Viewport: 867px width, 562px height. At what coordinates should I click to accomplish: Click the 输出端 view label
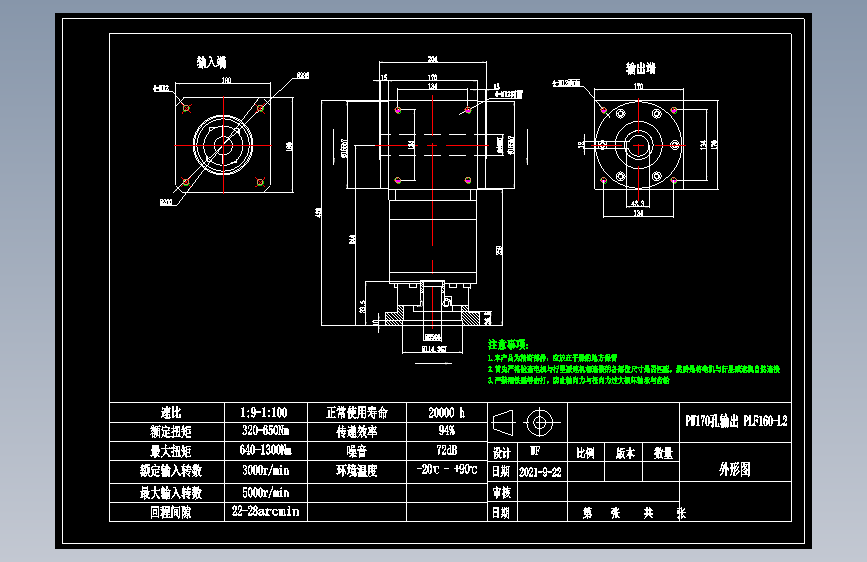(x=641, y=68)
